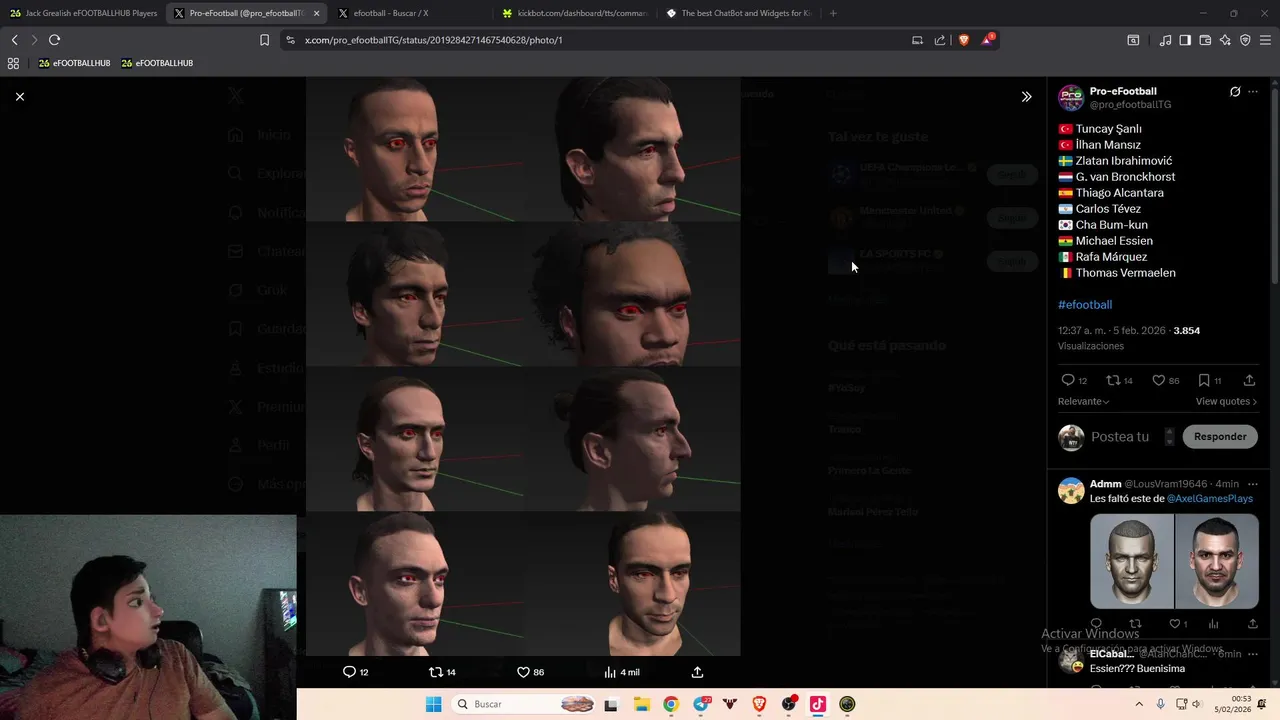
Task: Click the share icon below the photo
Action: pos(697,672)
